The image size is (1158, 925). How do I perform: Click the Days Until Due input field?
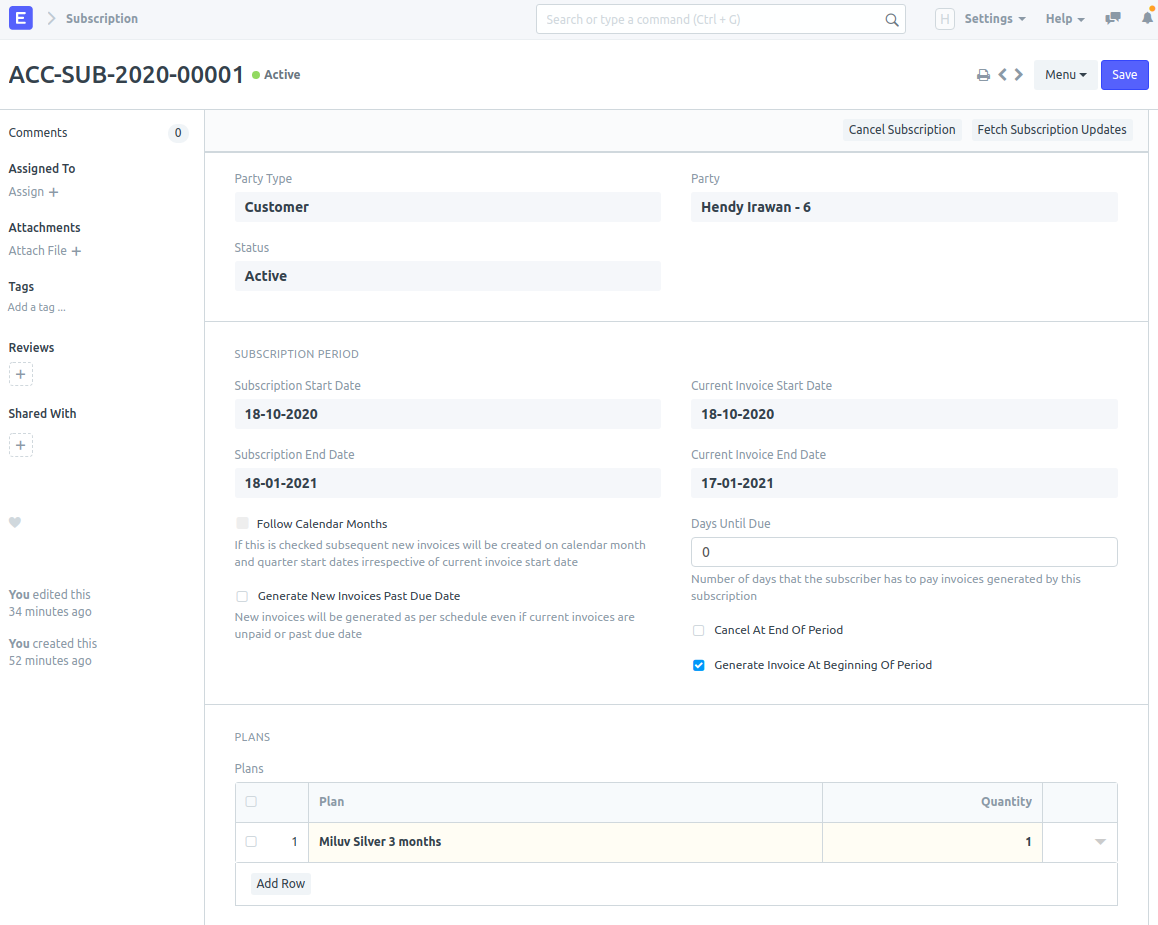pyautogui.click(x=904, y=552)
